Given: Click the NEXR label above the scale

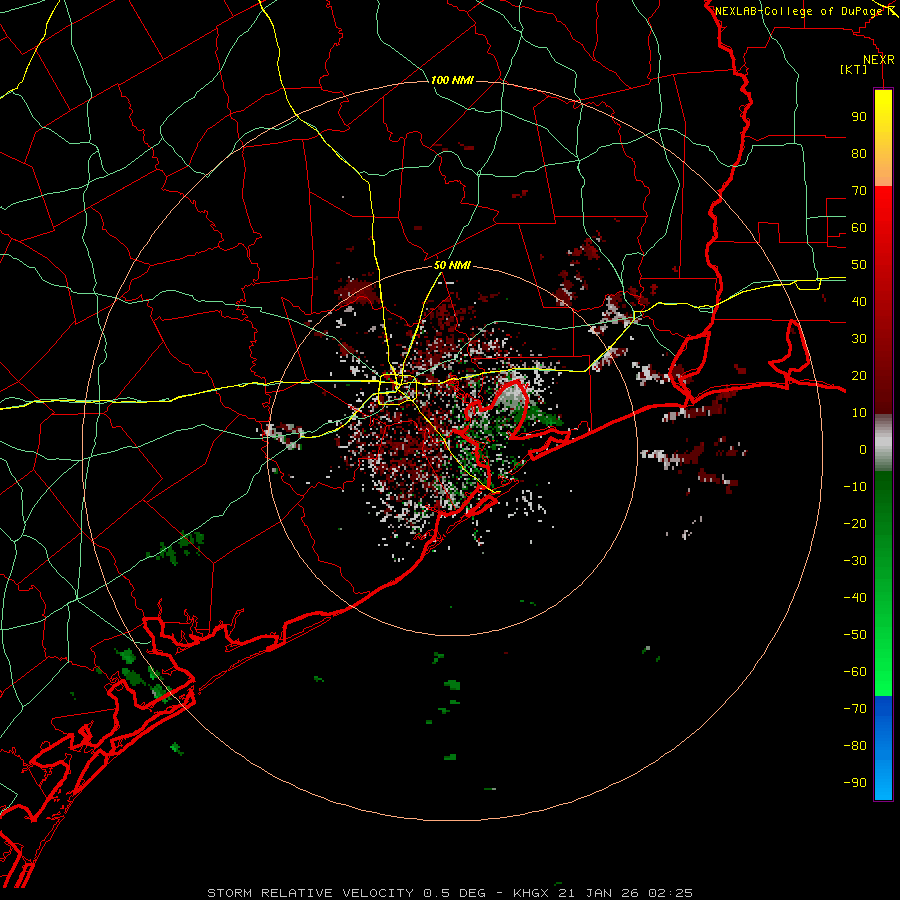Looking at the screenshot, I should click(x=879, y=60).
